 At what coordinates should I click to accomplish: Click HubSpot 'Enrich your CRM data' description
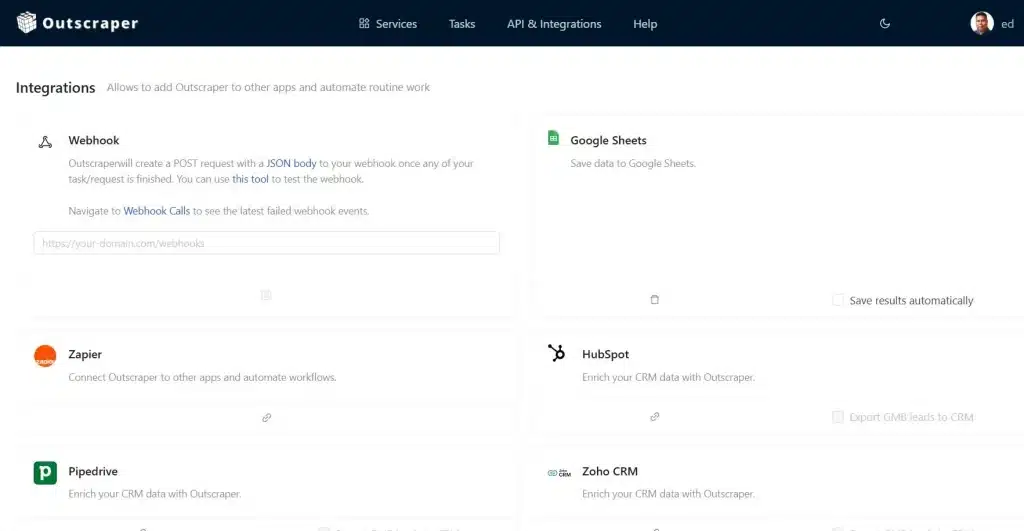(668, 378)
